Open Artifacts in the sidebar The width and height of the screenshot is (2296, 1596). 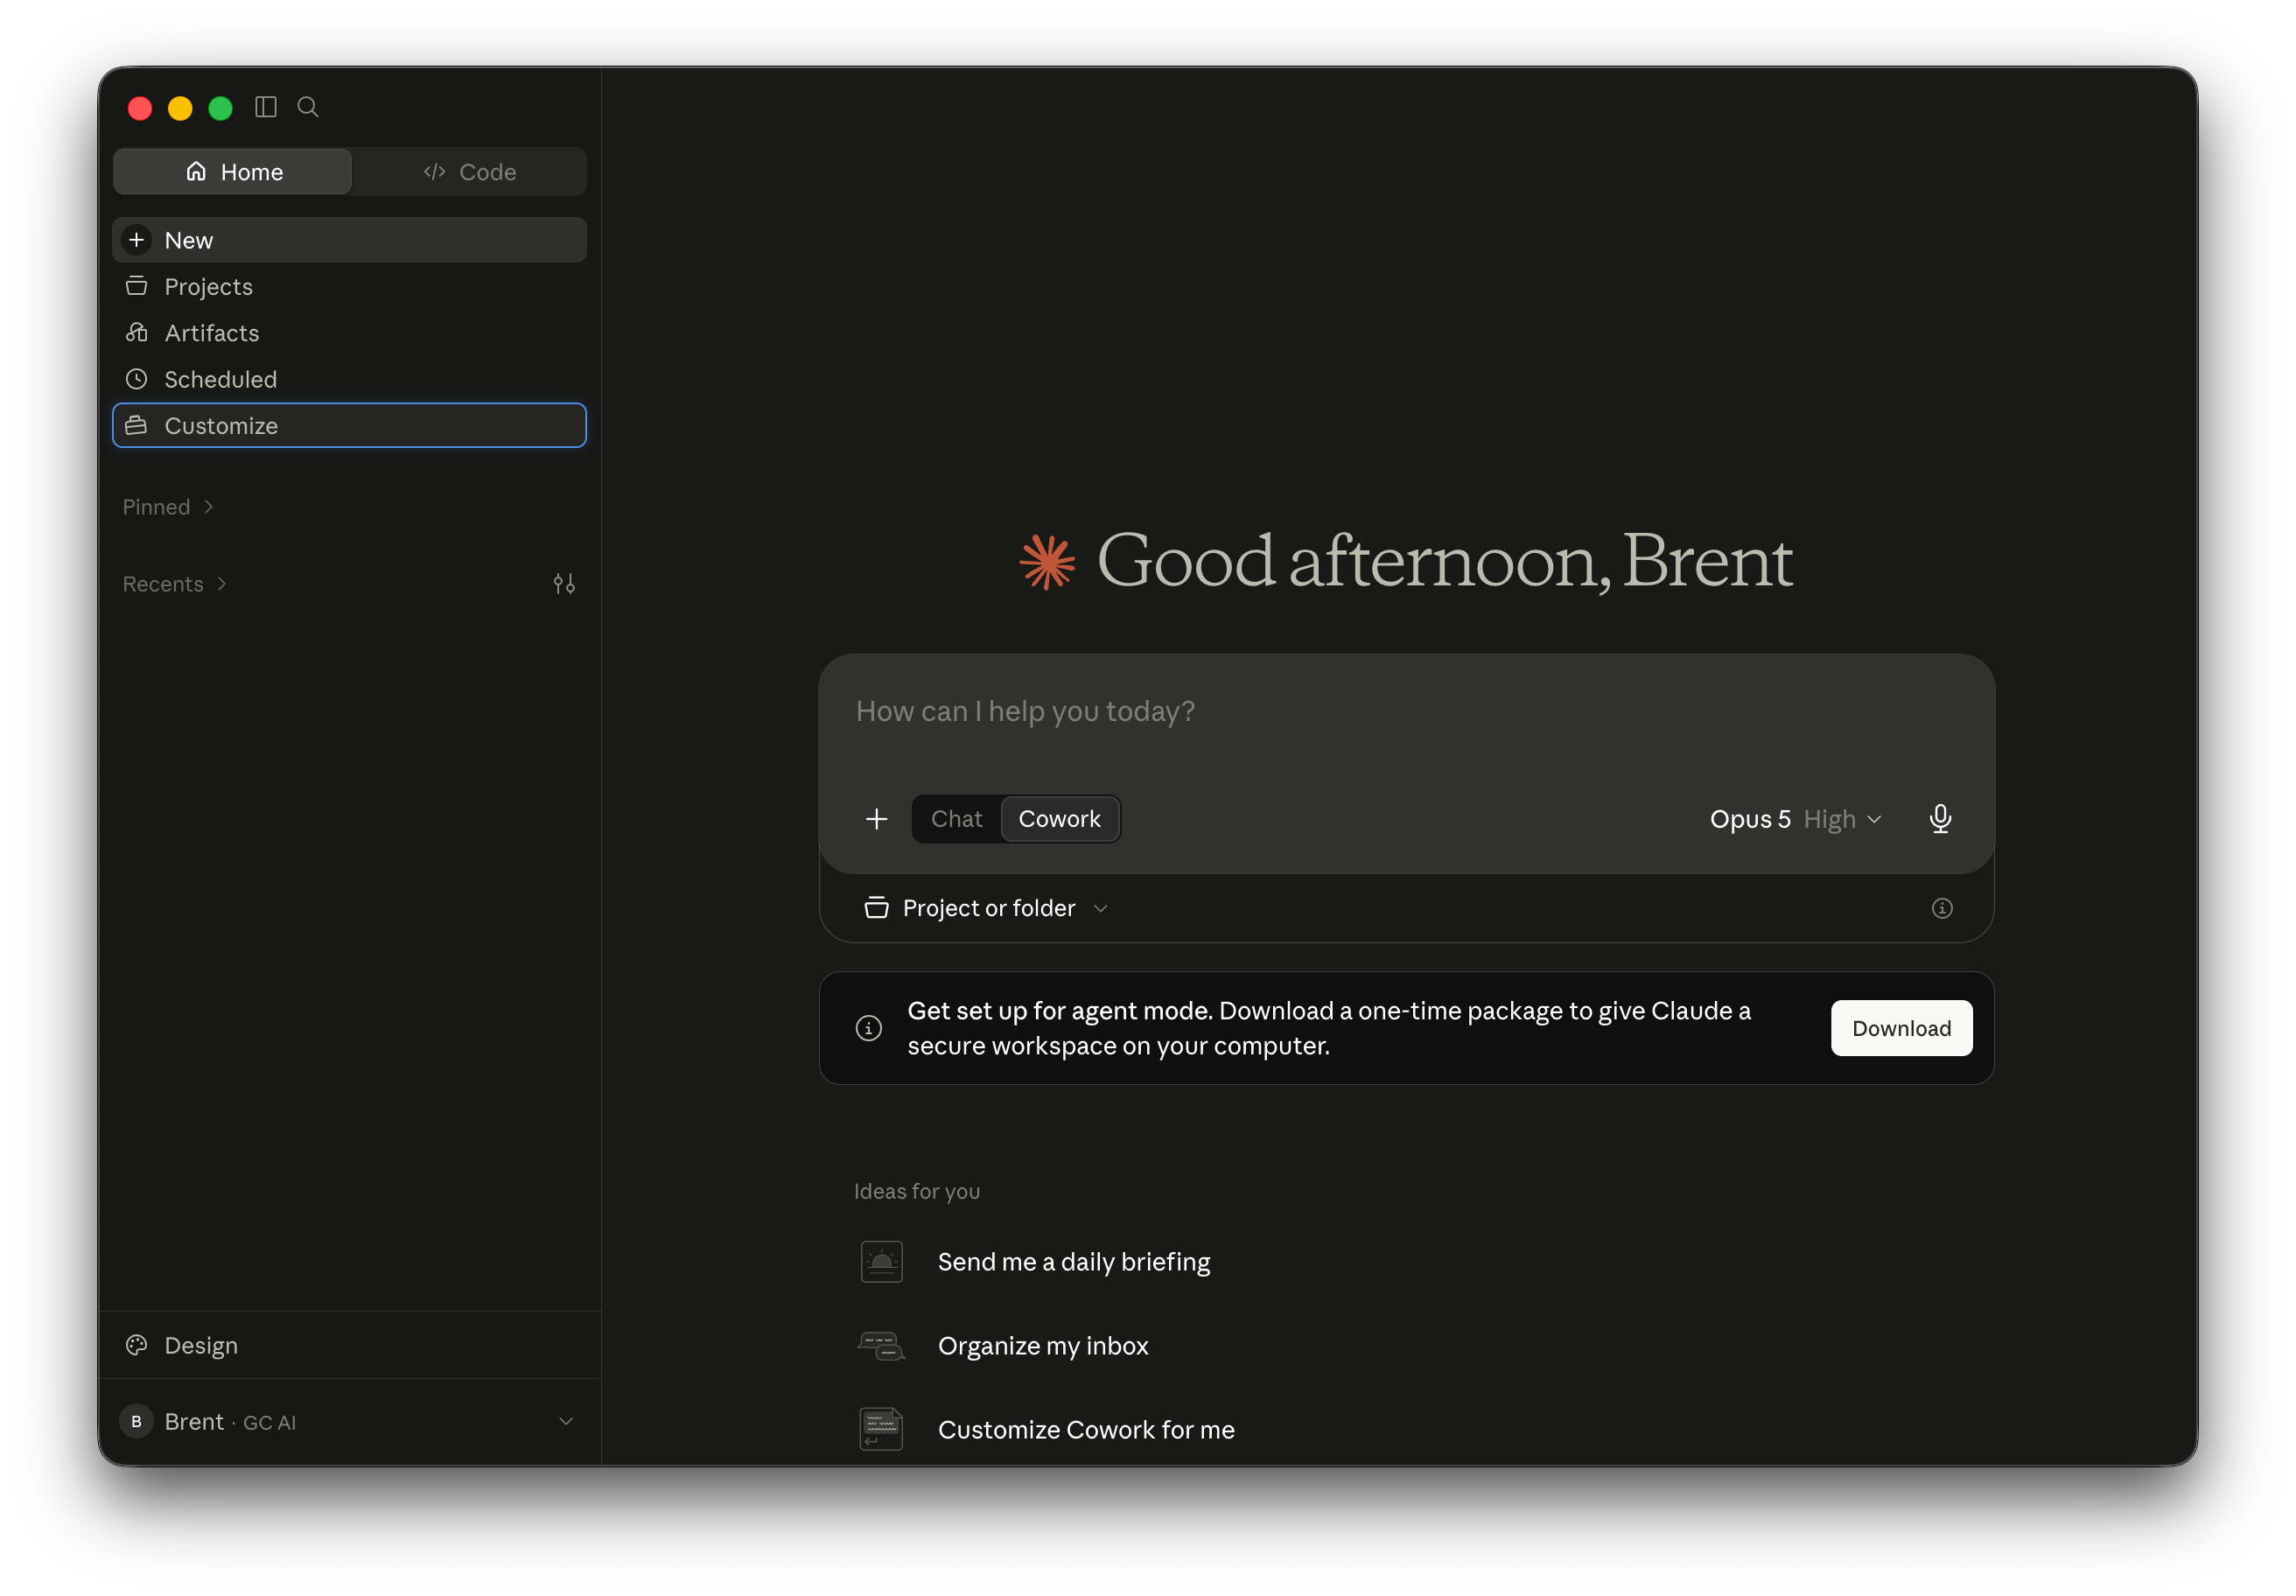pos(349,333)
